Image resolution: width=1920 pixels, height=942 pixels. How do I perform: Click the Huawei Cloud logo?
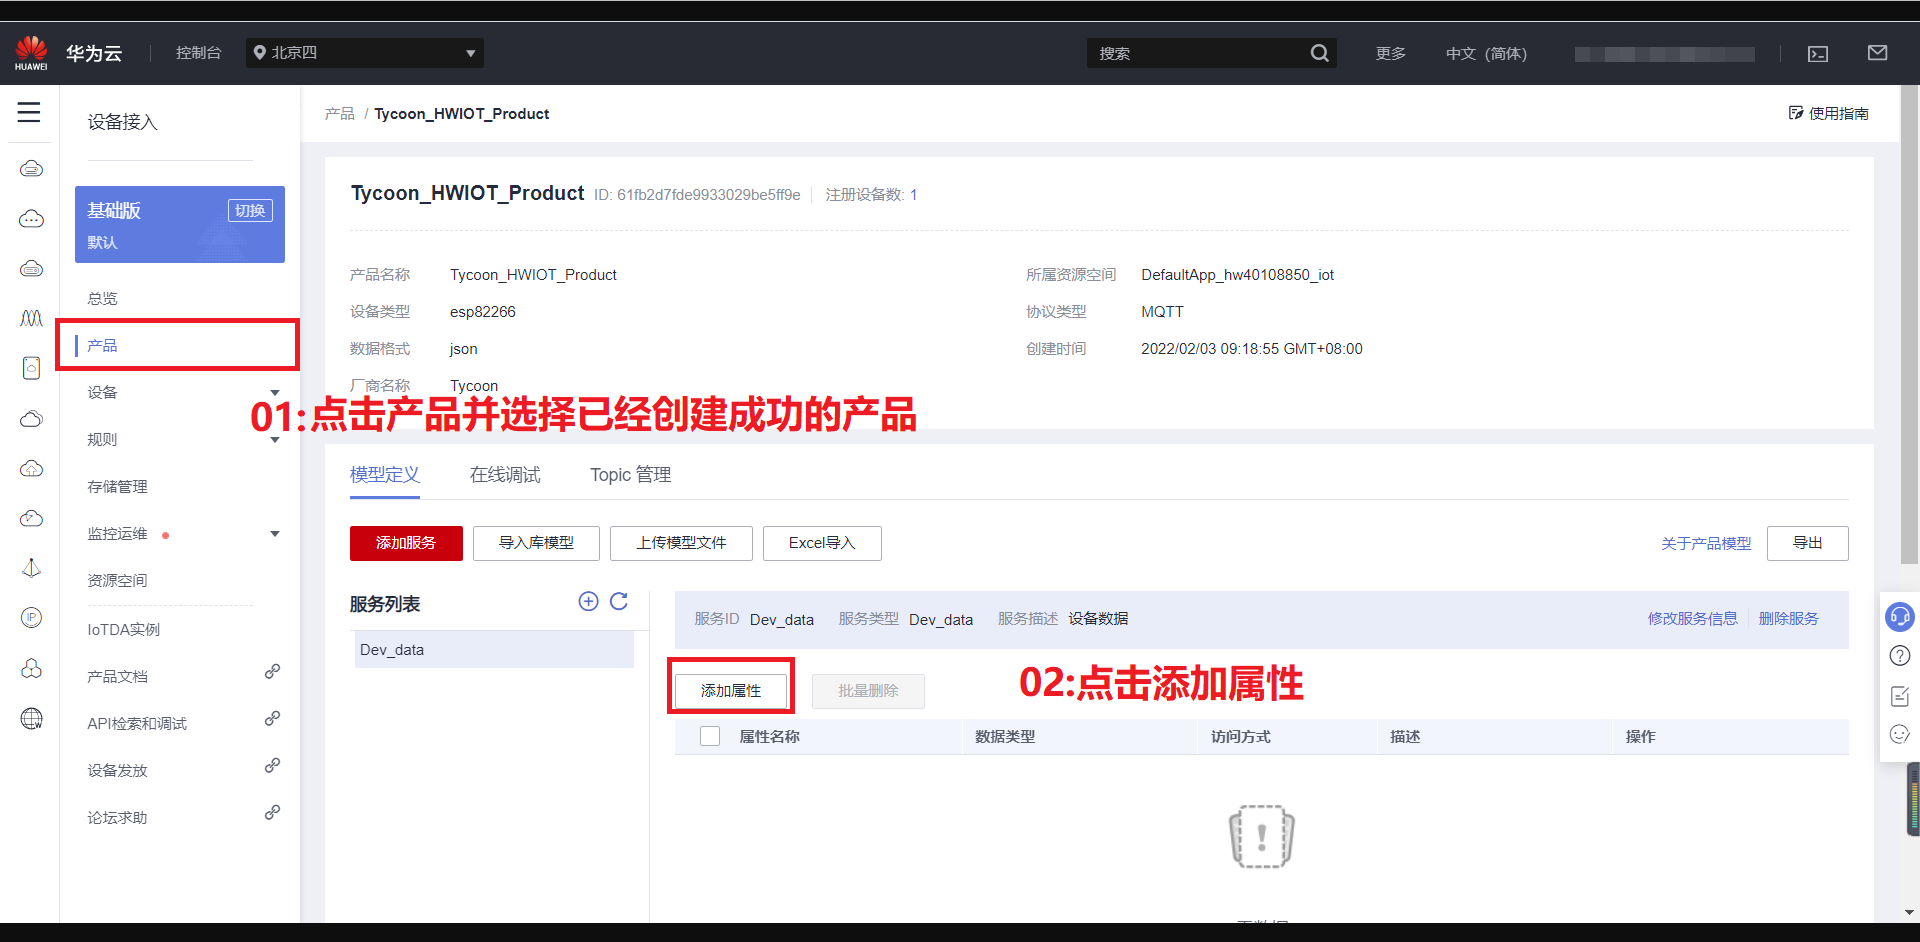pos(31,53)
